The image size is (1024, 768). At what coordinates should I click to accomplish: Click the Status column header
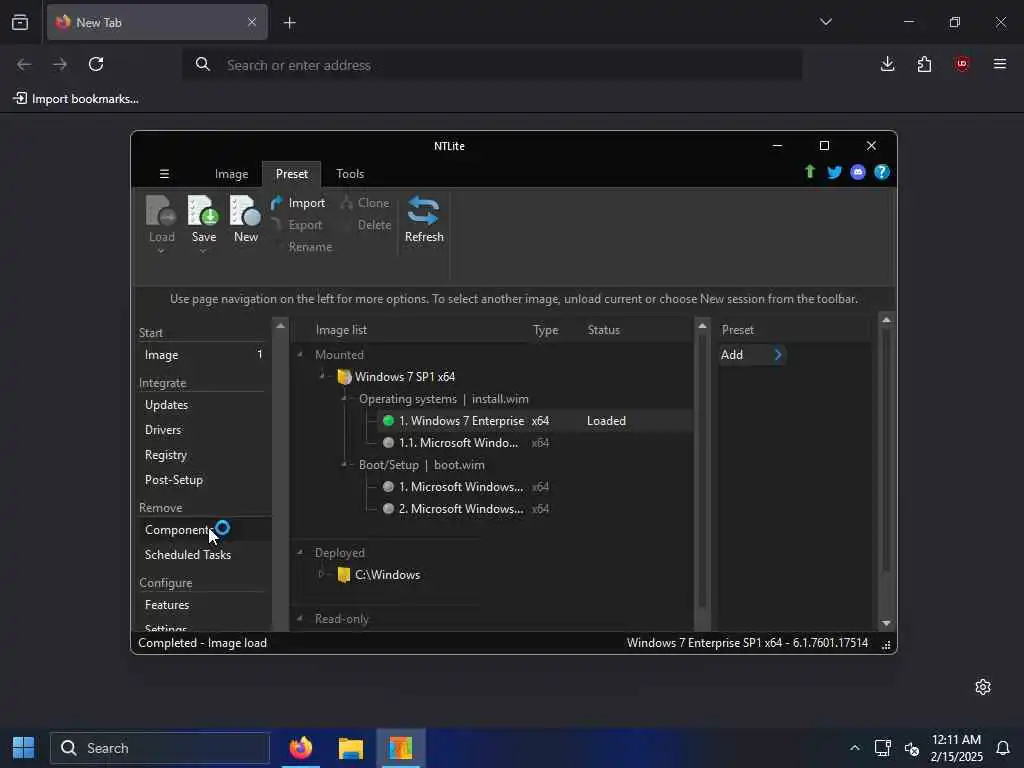pyautogui.click(x=603, y=330)
